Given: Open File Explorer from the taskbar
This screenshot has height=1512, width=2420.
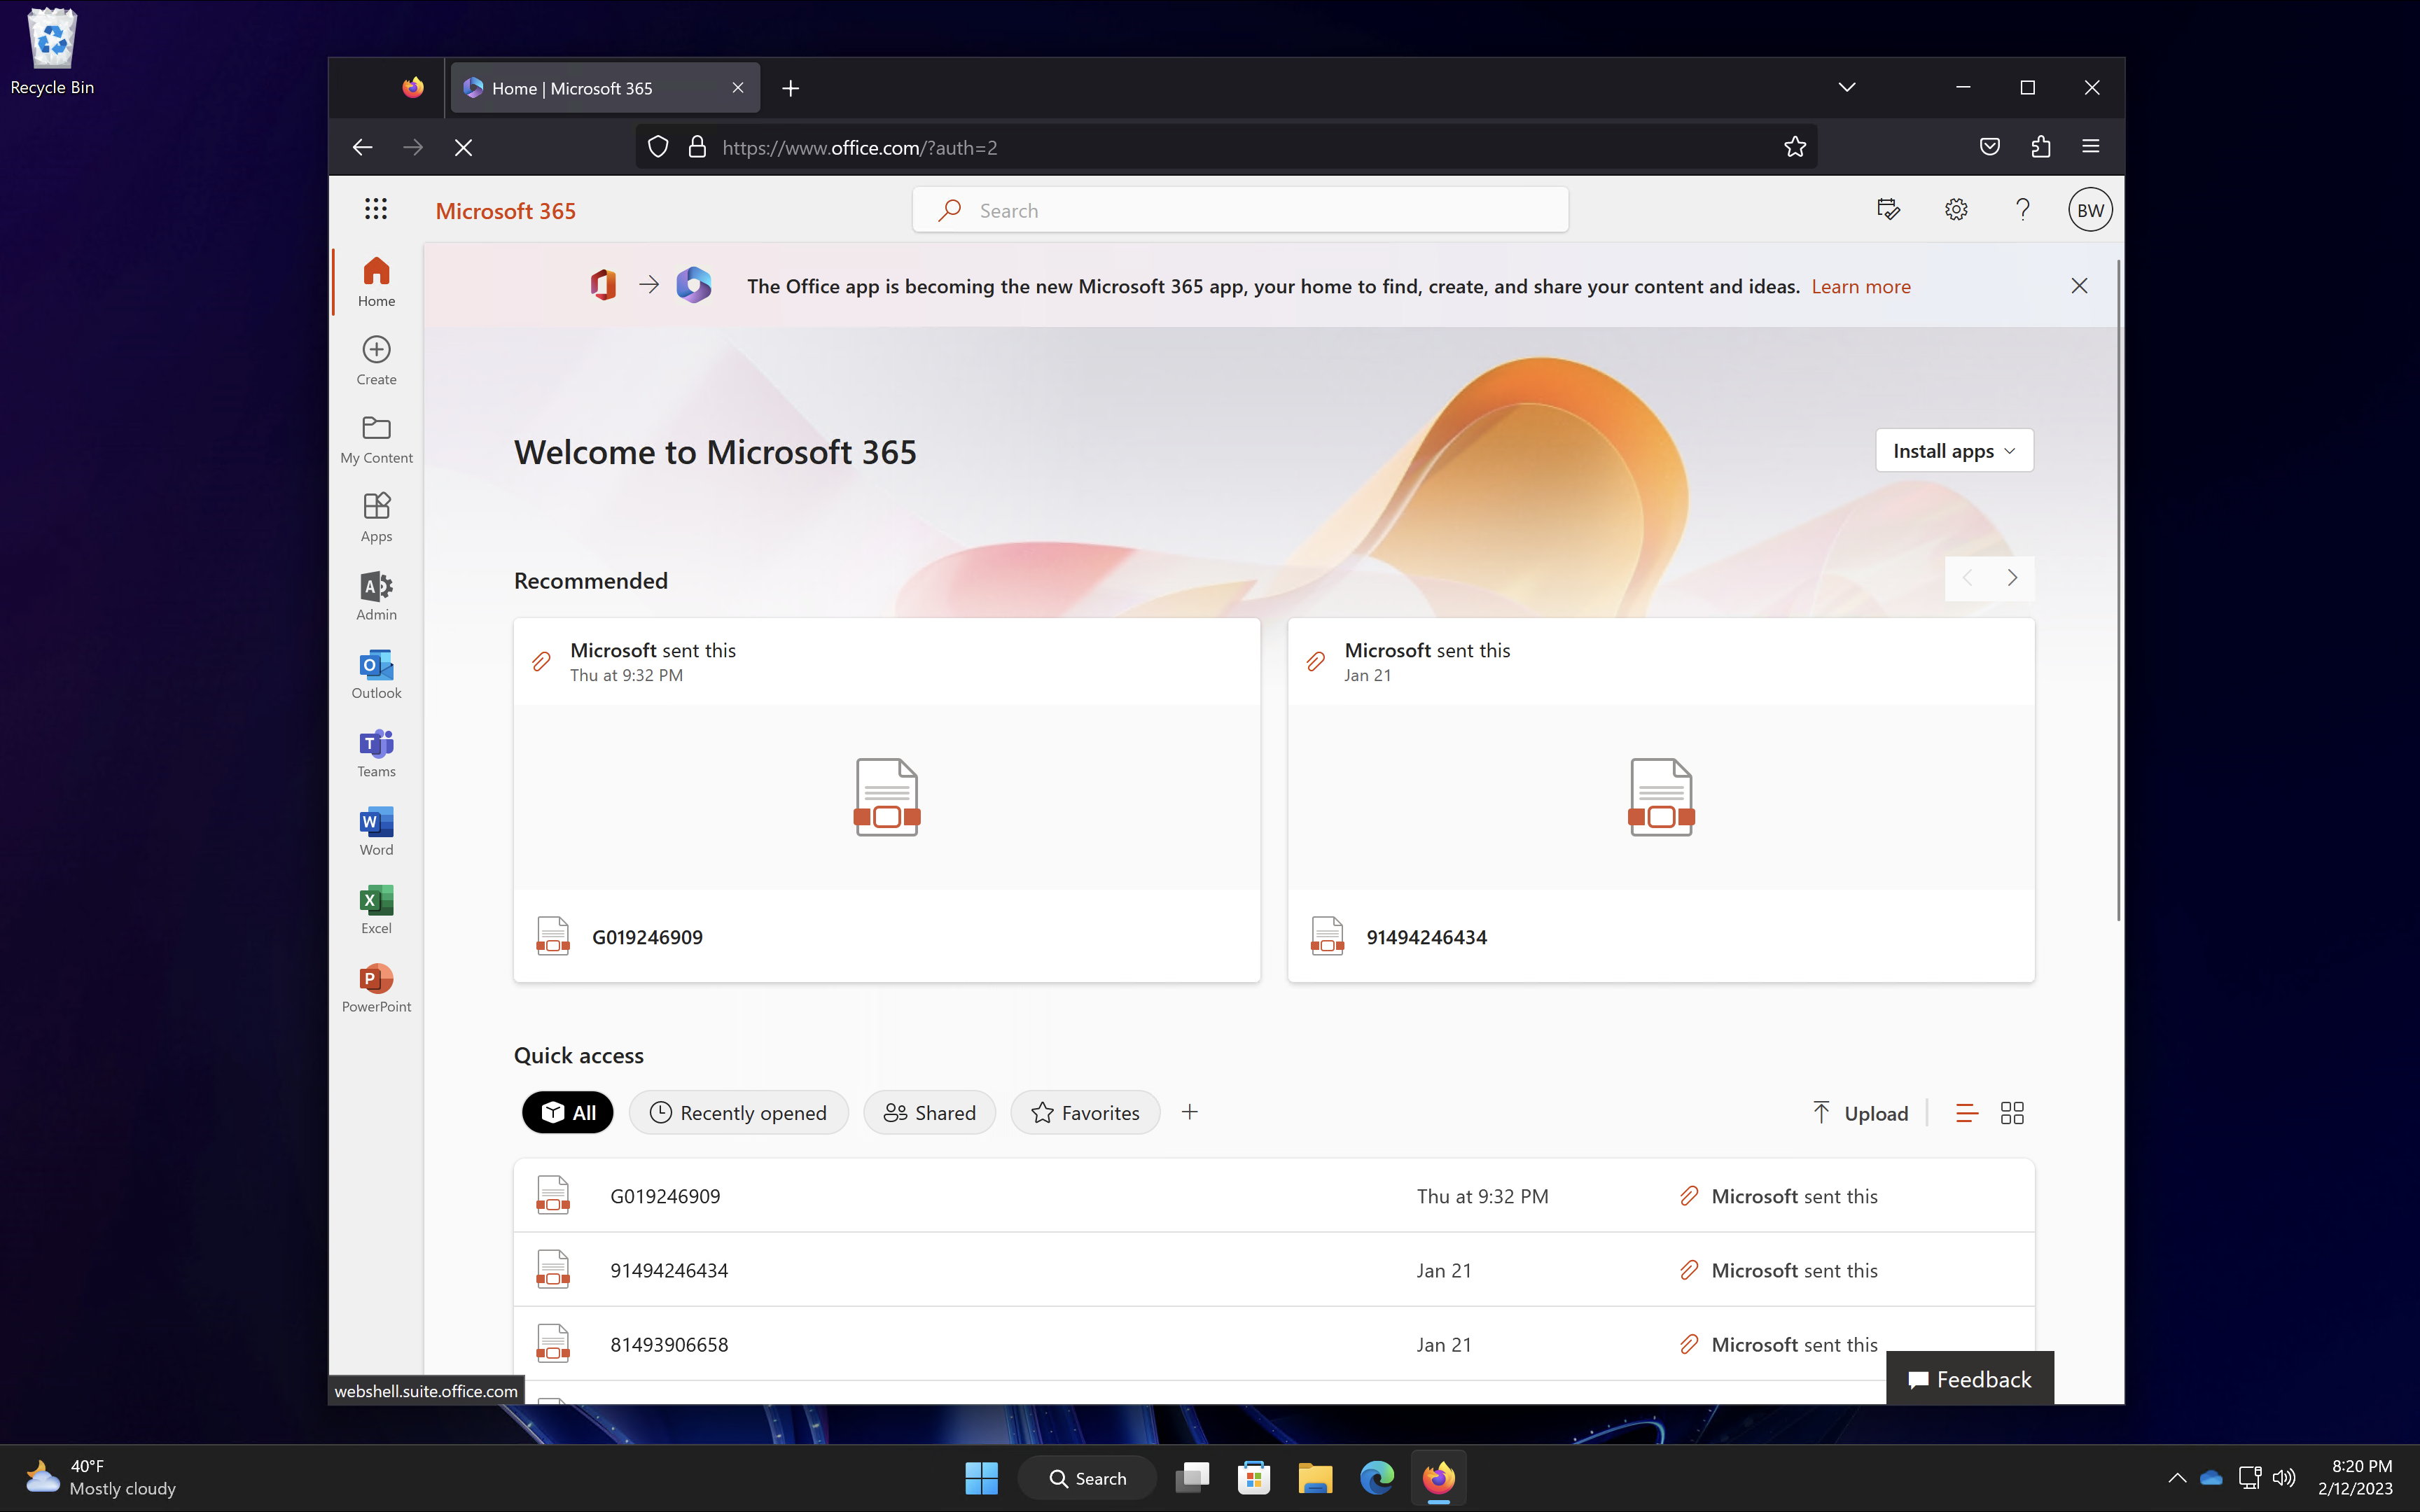Looking at the screenshot, I should [1315, 1478].
